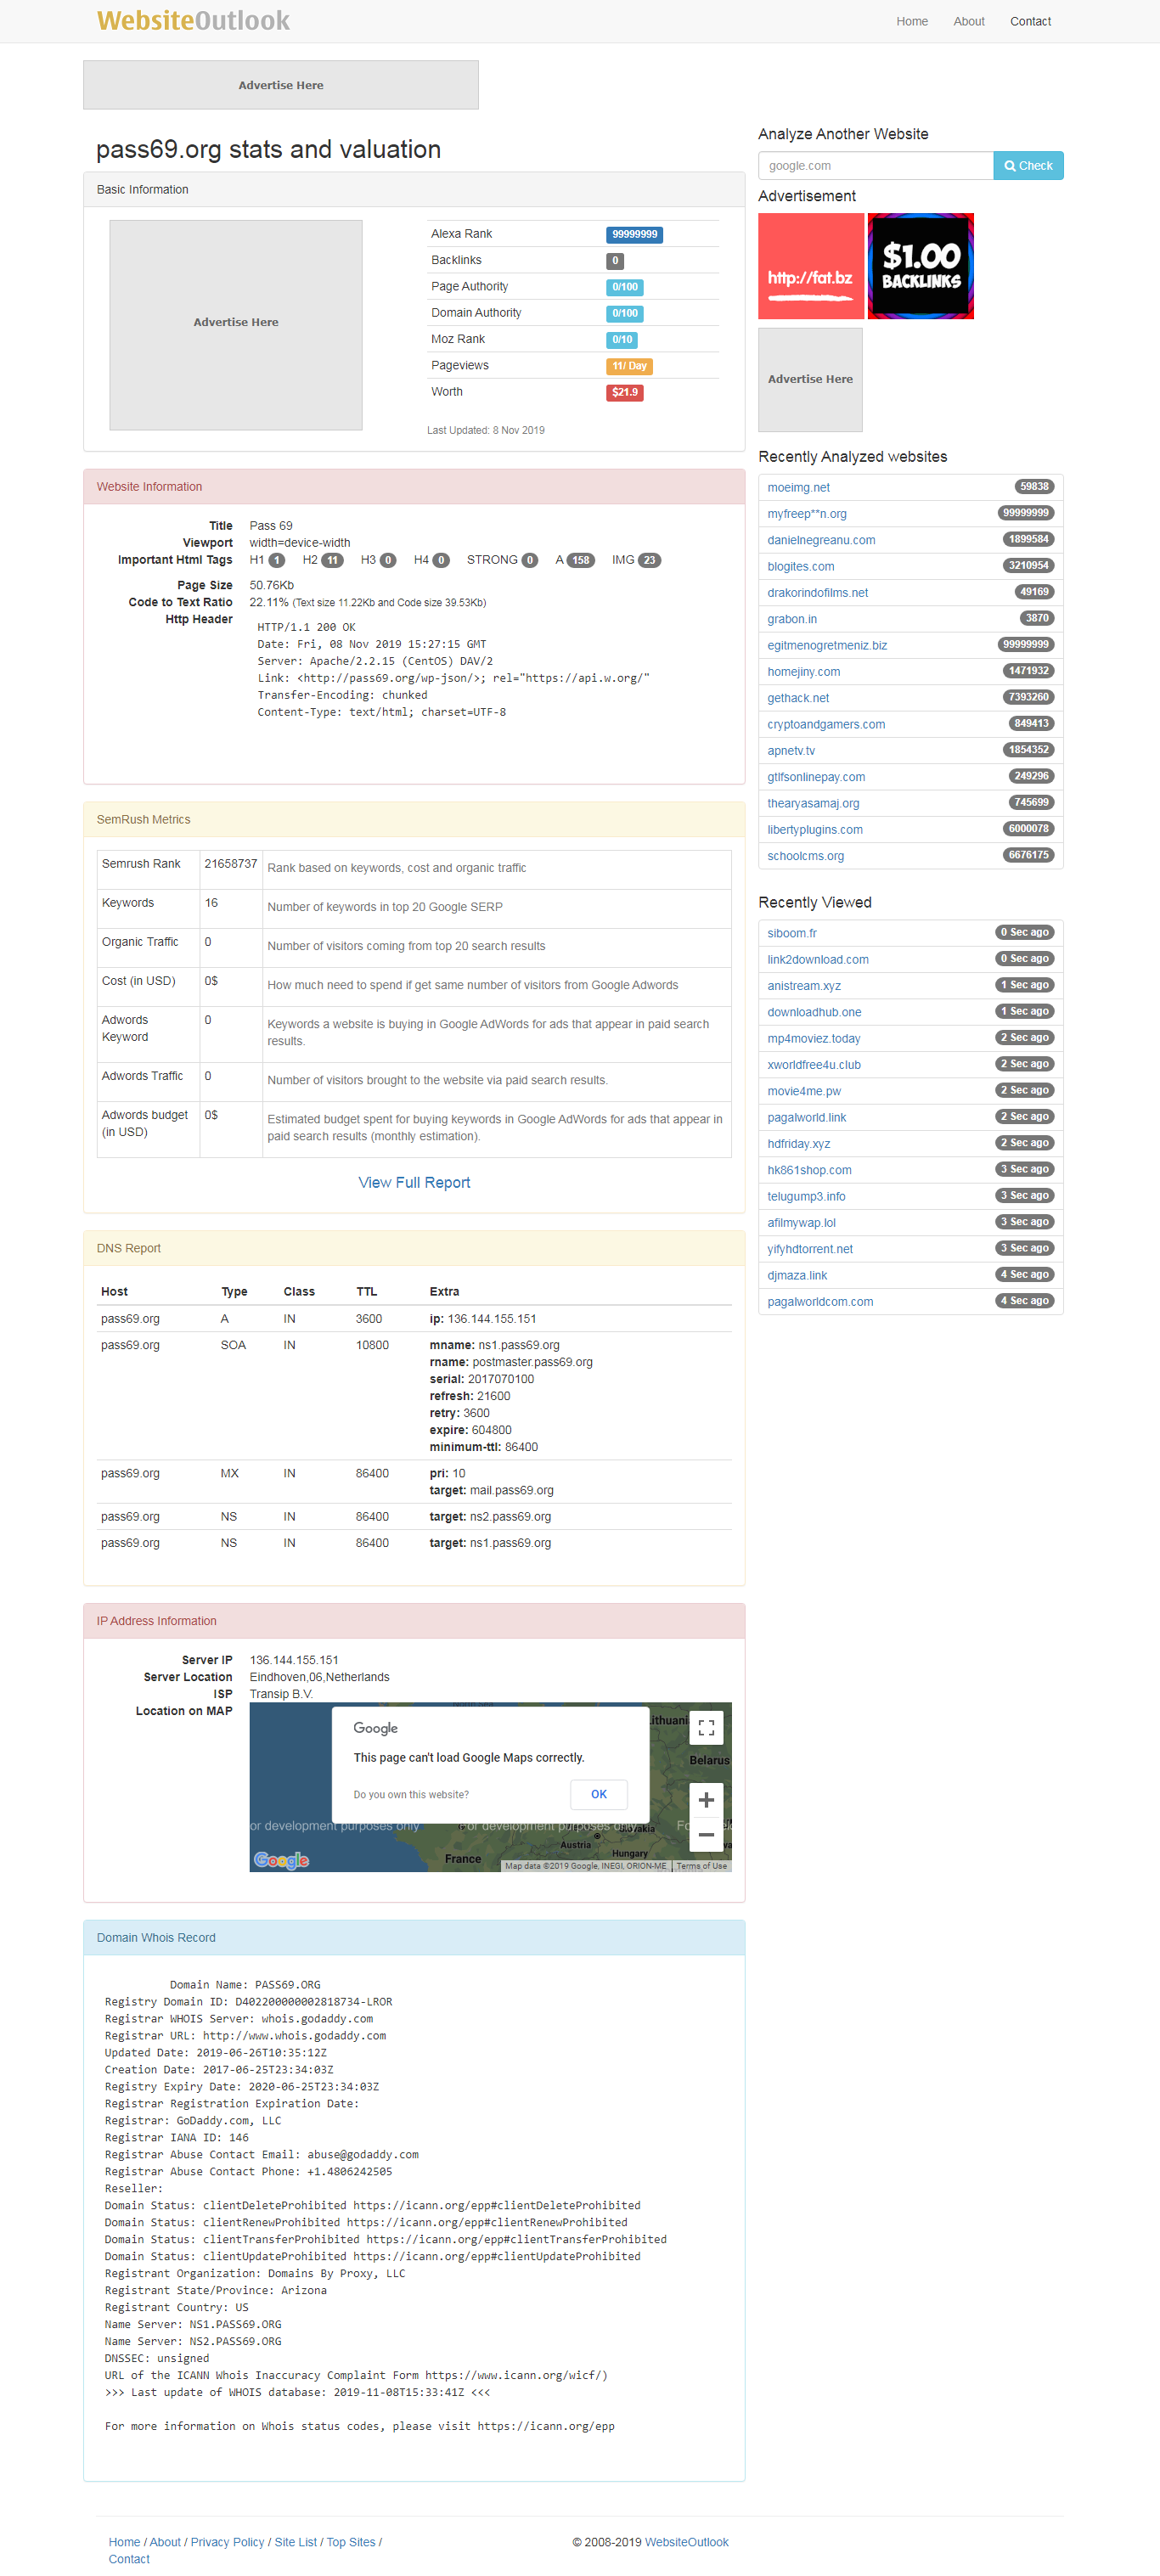Open footer Contact link

129,2559
